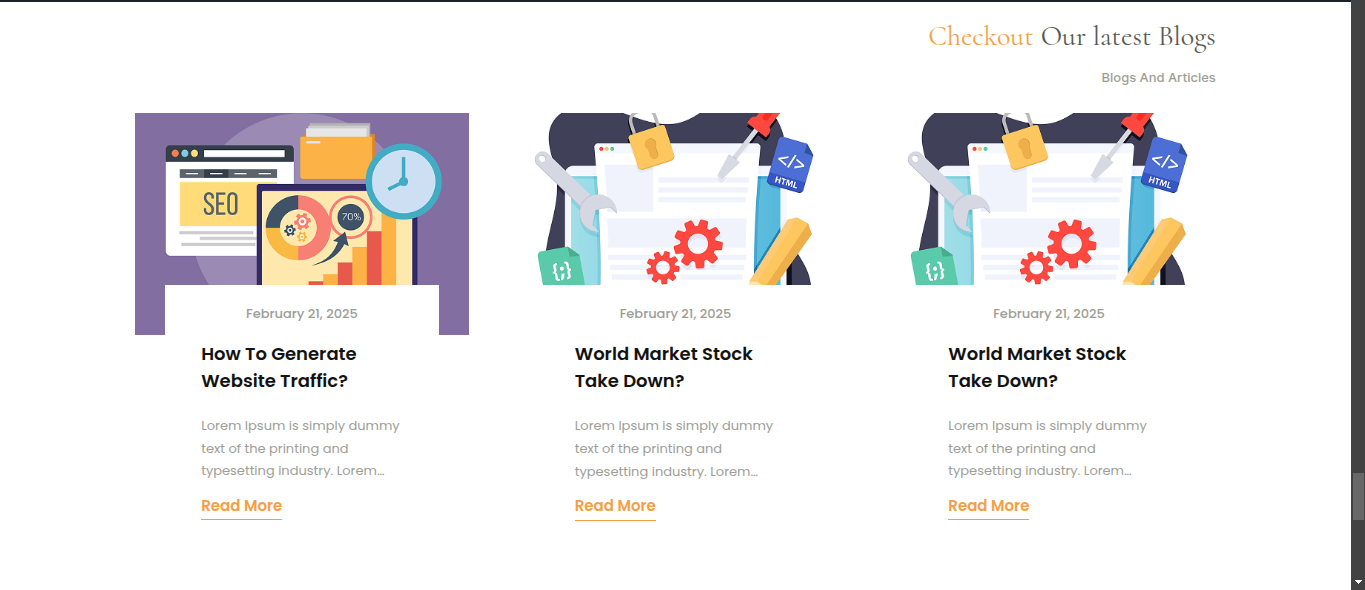Click the orange folder icon in SEO illustration

[337, 152]
